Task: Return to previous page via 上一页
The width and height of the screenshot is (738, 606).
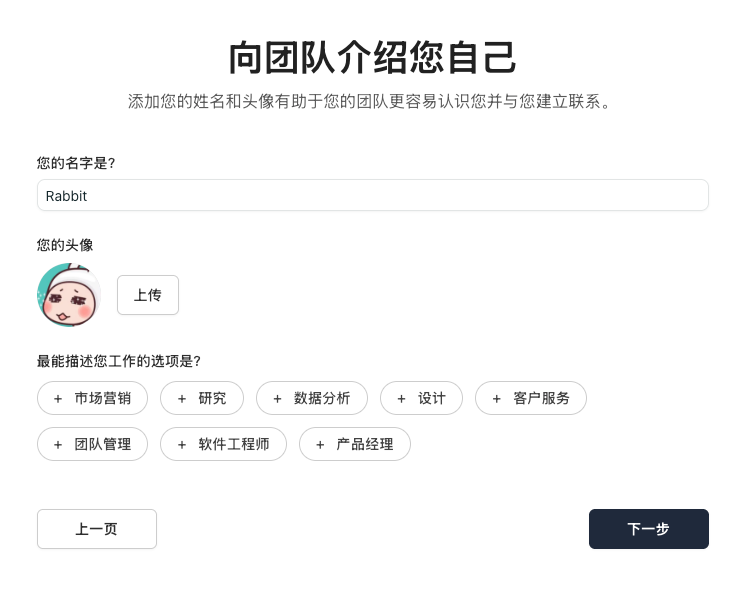Action: [x=97, y=529]
